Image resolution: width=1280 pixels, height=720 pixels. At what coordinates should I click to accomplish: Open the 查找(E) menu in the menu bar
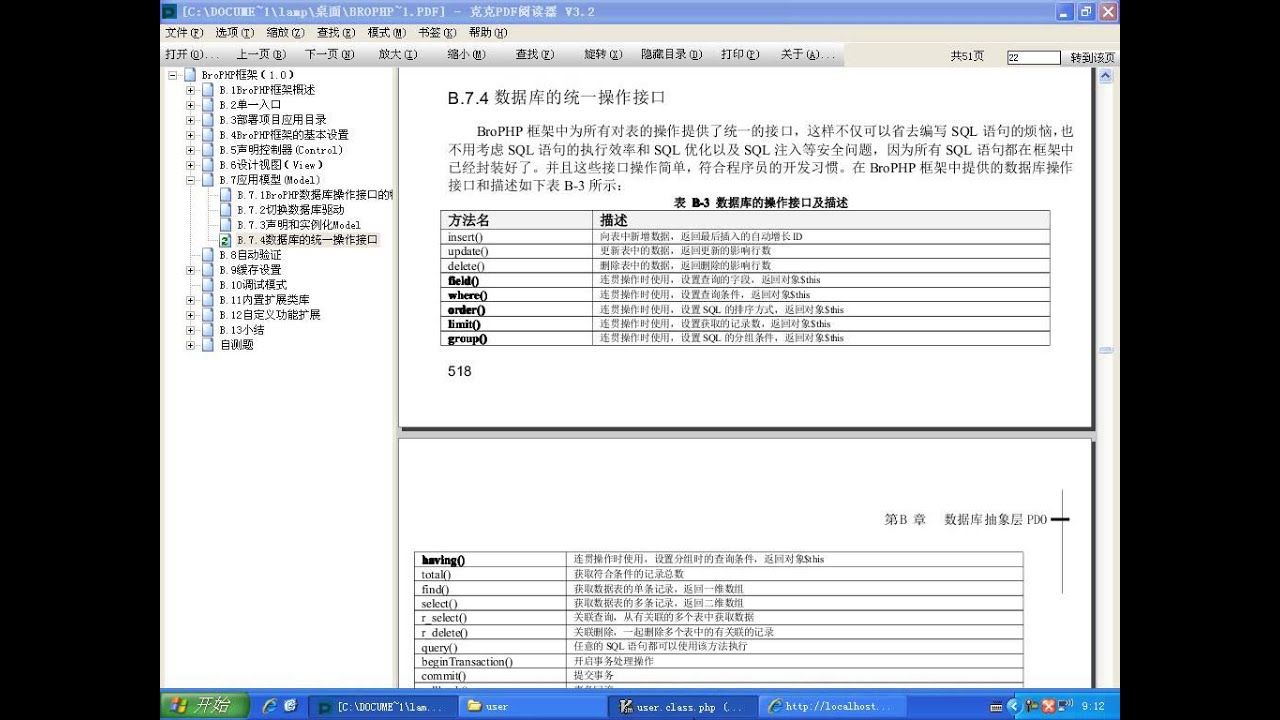pos(336,33)
